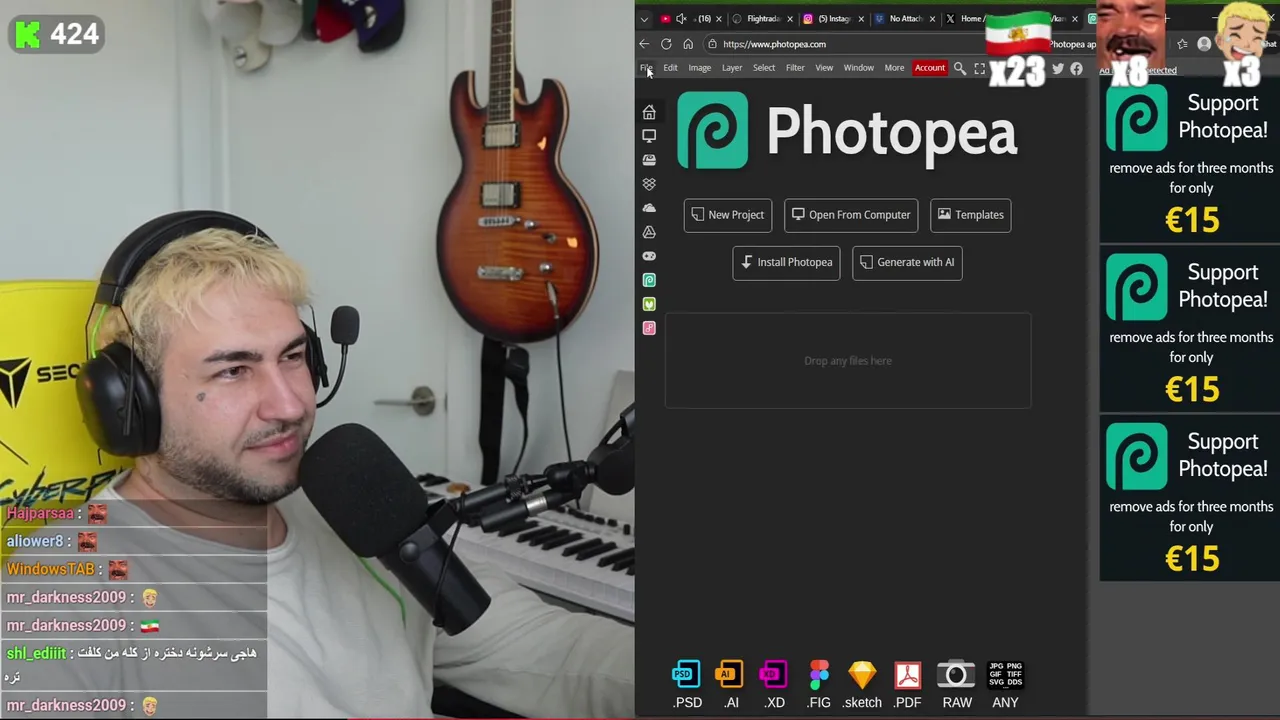The width and height of the screenshot is (1280, 720).
Task: Click the middle Support Photopea €15 ad
Action: (1190, 331)
